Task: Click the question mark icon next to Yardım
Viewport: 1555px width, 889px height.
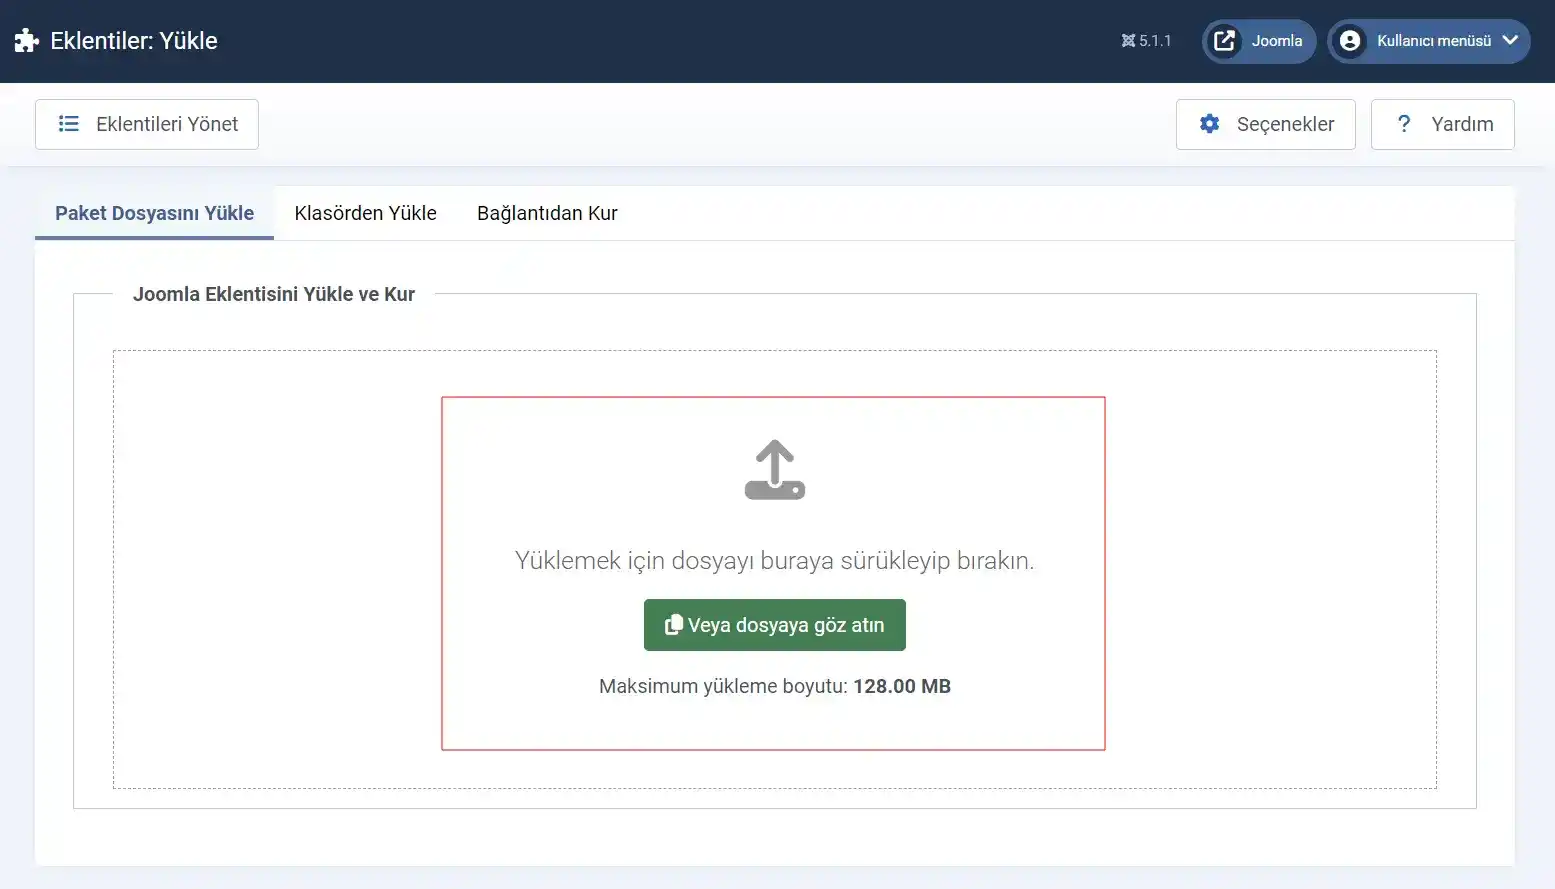Action: [1404, 124]
